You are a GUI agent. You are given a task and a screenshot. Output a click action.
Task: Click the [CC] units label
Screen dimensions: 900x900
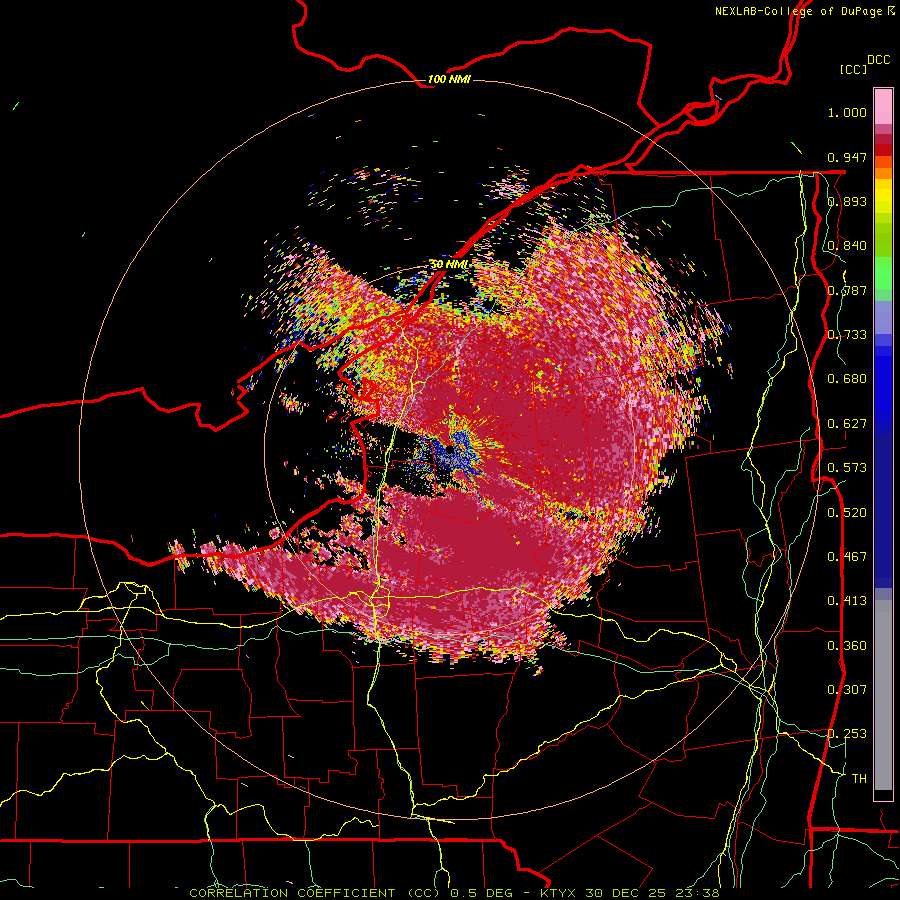[854, 69]
